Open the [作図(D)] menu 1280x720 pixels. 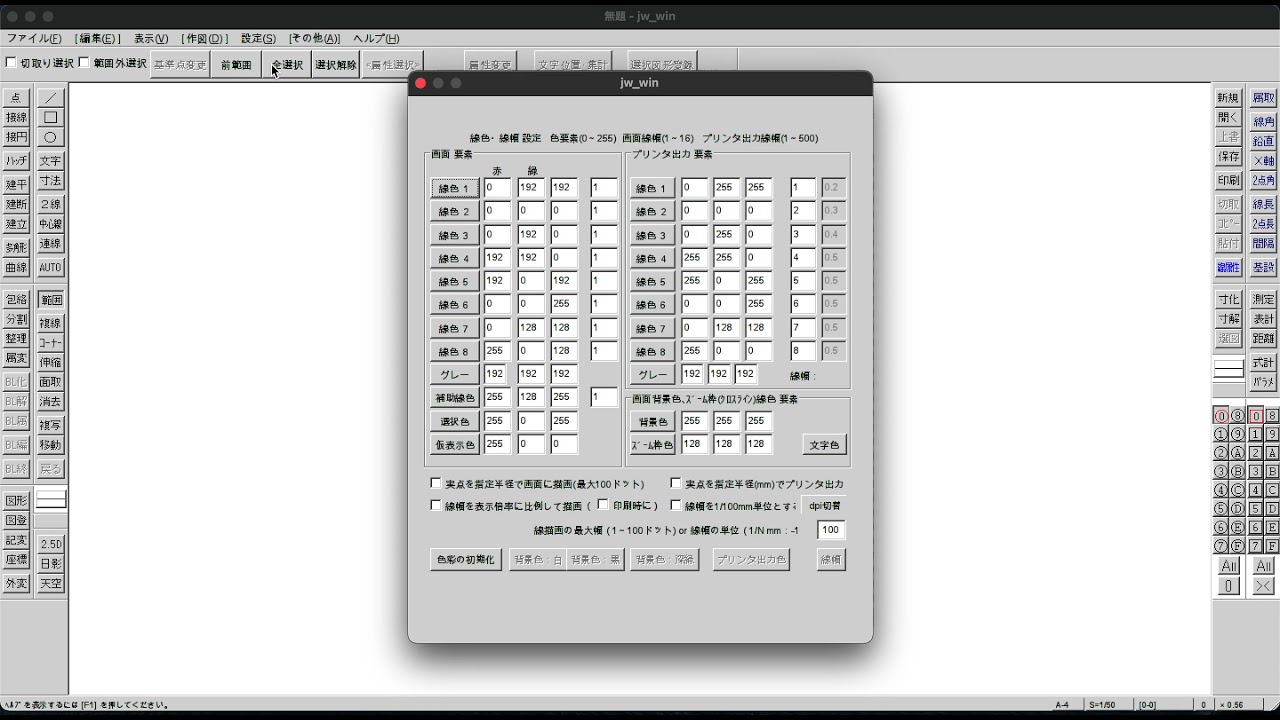tap(205, 38)
